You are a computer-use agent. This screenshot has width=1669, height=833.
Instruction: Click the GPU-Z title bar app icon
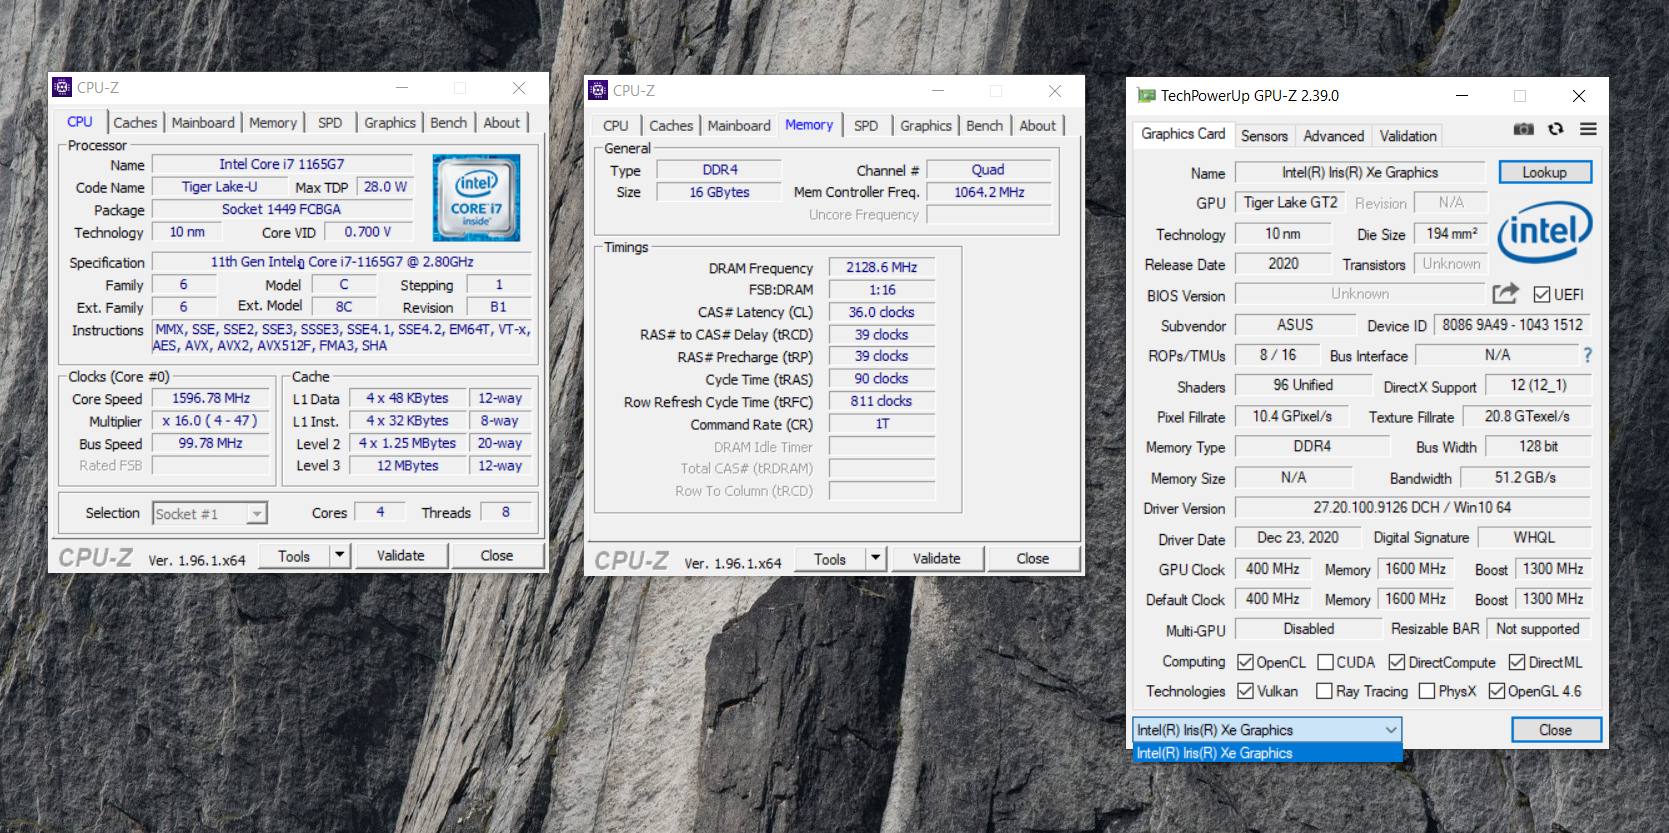(1146, 96)
